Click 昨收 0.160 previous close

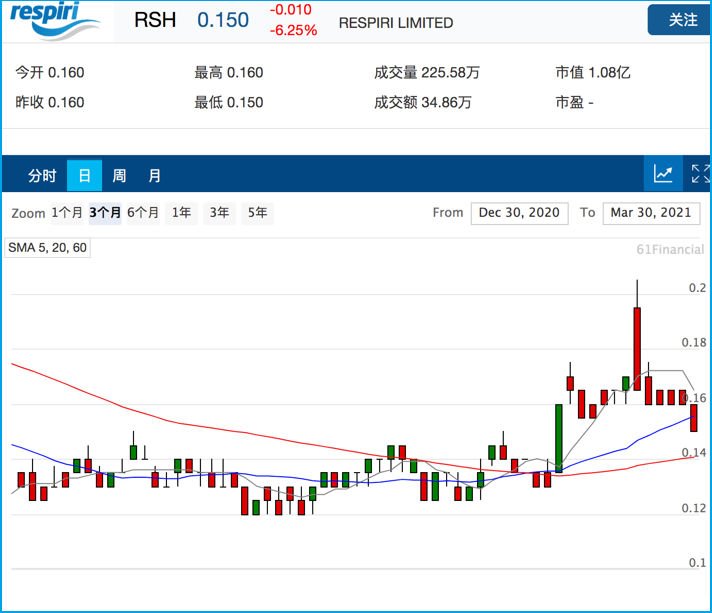[49, 102]
